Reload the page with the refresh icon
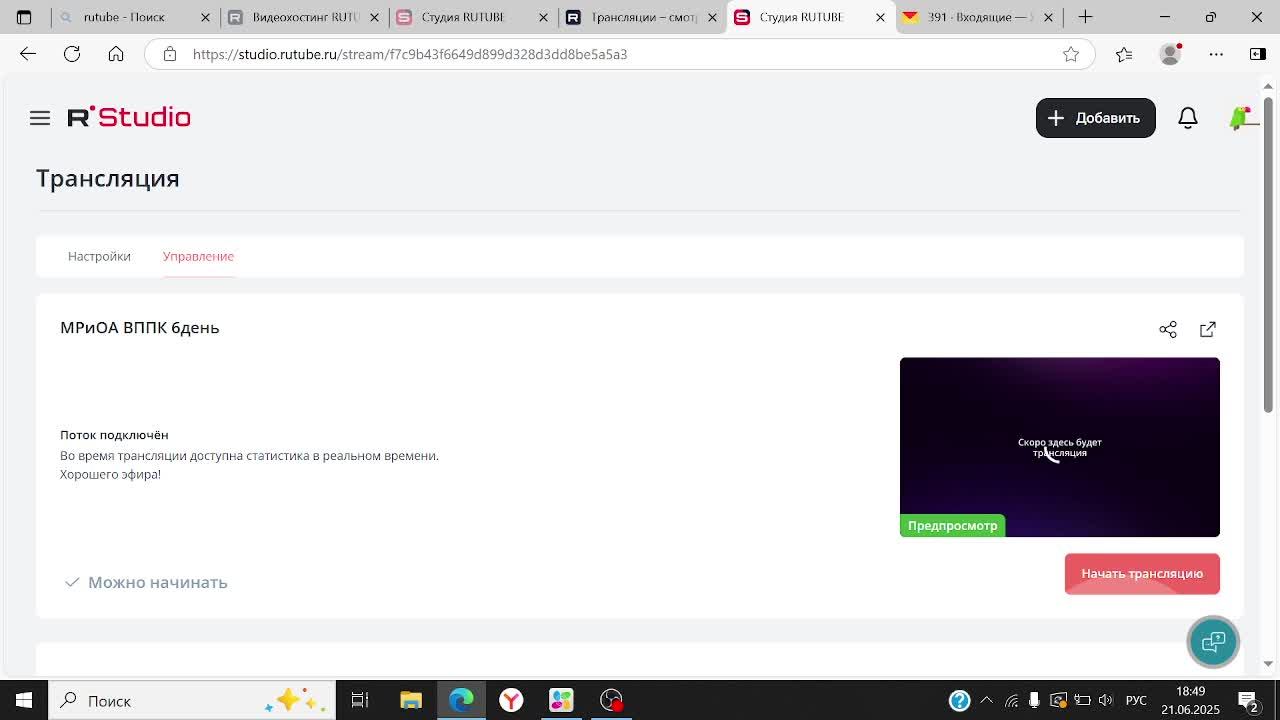This screenshot has width=1280, height=720. pyautogui.click(x=72, y=54)
